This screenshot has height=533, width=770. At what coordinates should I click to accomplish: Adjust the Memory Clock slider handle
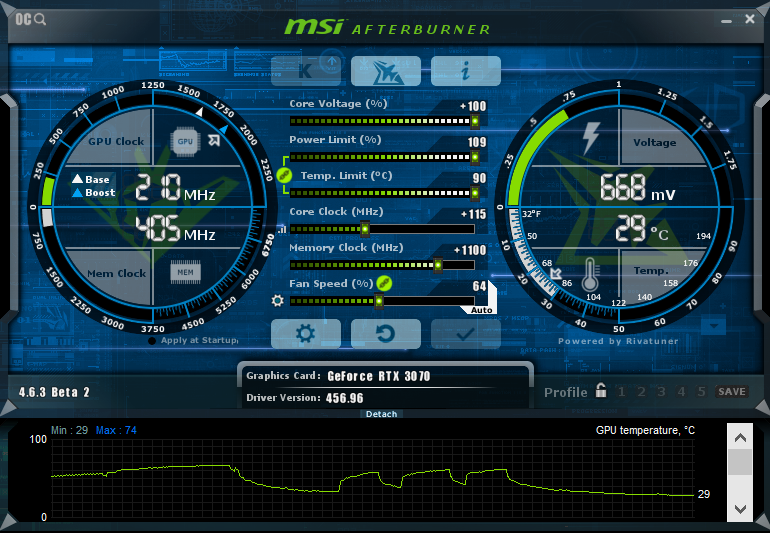[438, 265]
